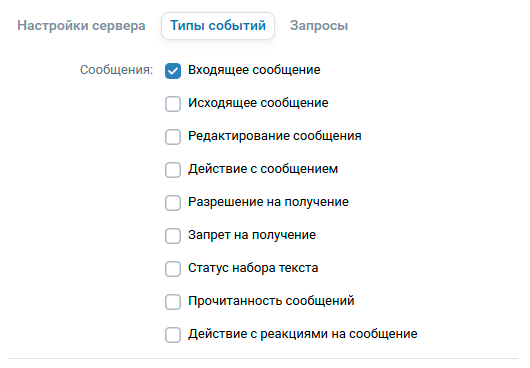
Task: Click the Разрешение на получение label text
Action: (268, 202)
